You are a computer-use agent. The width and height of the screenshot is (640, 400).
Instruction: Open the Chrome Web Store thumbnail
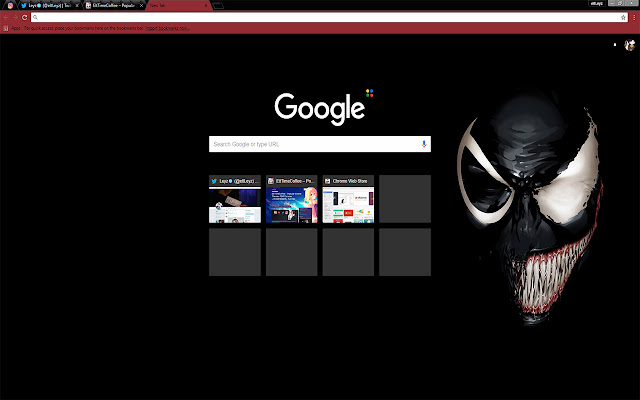pos(348,199)
